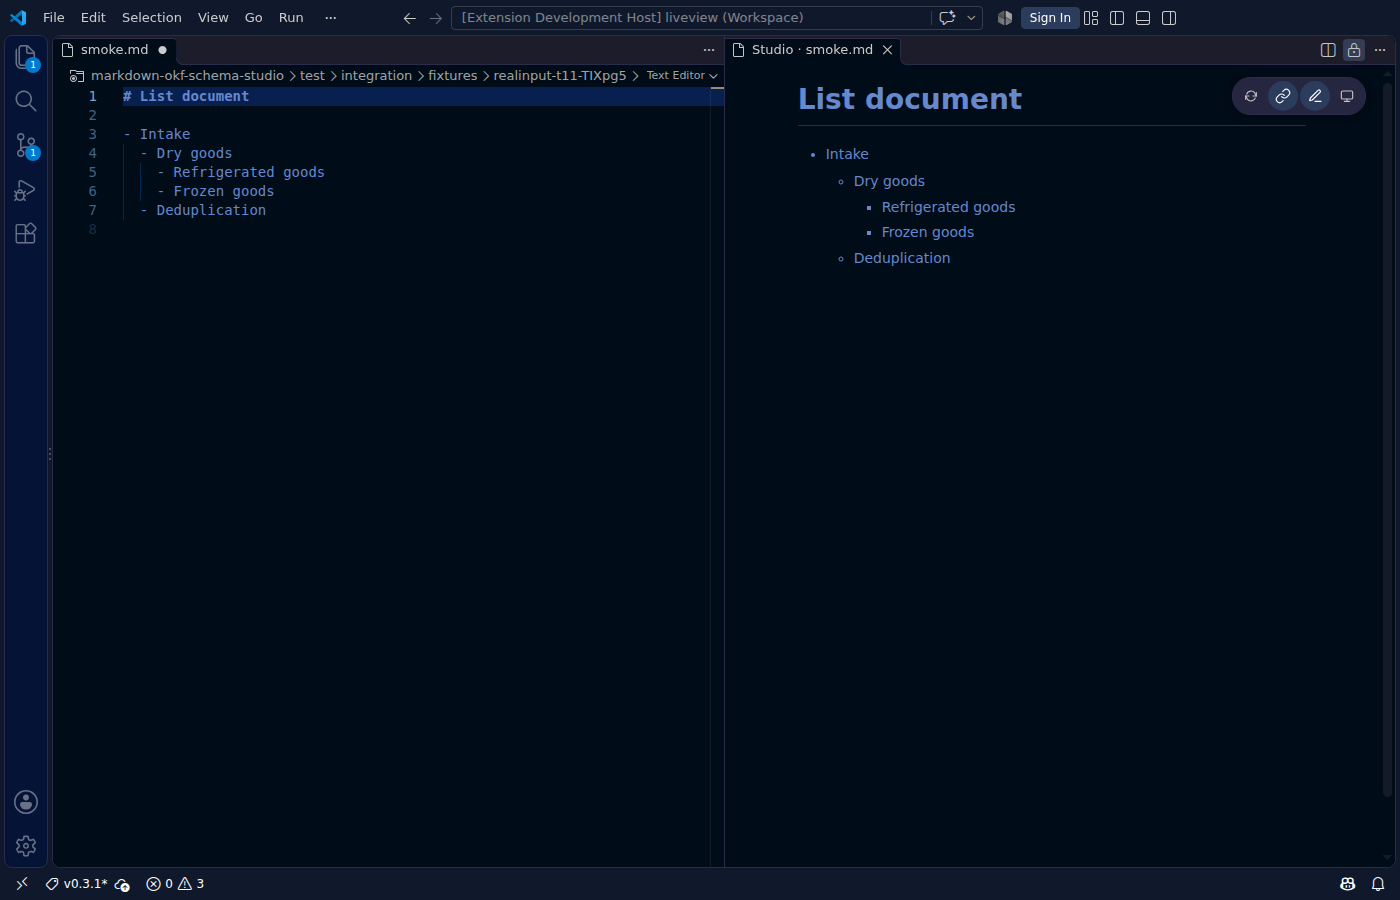1400x900 pixels.
Task: Click the realinput-t11-TlXpg5 breadcrumb
Action: click(x=560, y=76)
